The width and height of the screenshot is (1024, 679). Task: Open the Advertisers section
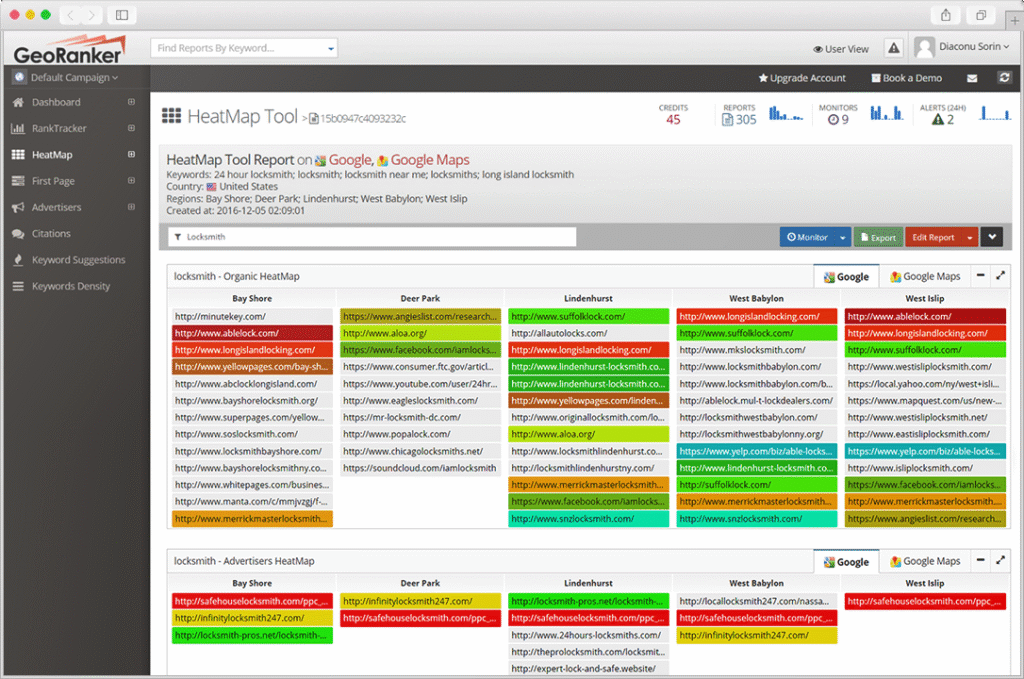point(60,206)
